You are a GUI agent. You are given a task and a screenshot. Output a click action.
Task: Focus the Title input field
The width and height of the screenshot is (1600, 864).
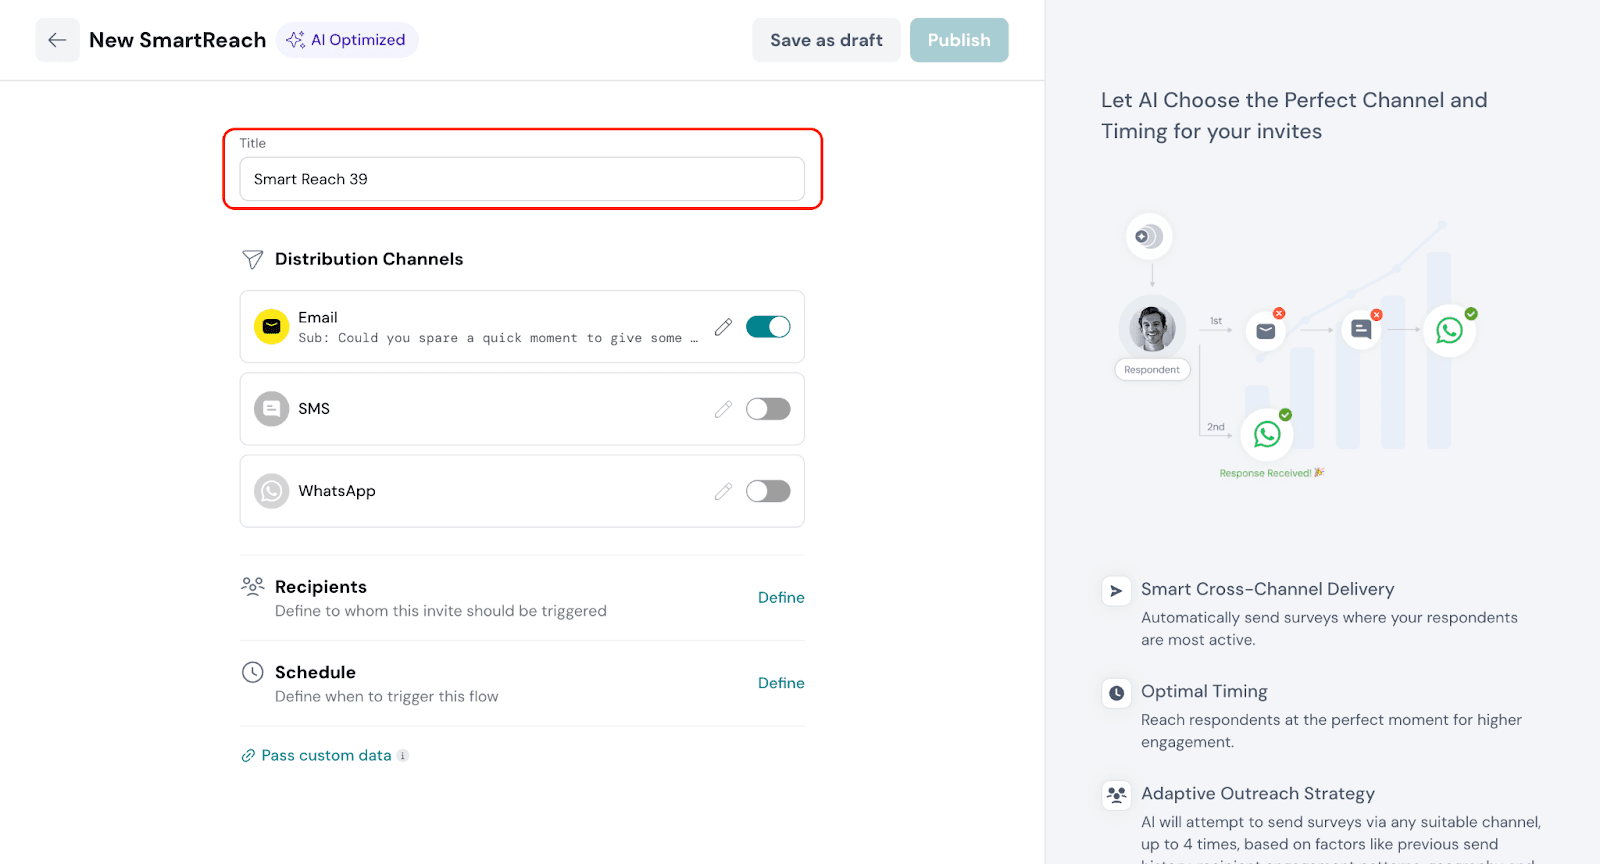point(522,179)
